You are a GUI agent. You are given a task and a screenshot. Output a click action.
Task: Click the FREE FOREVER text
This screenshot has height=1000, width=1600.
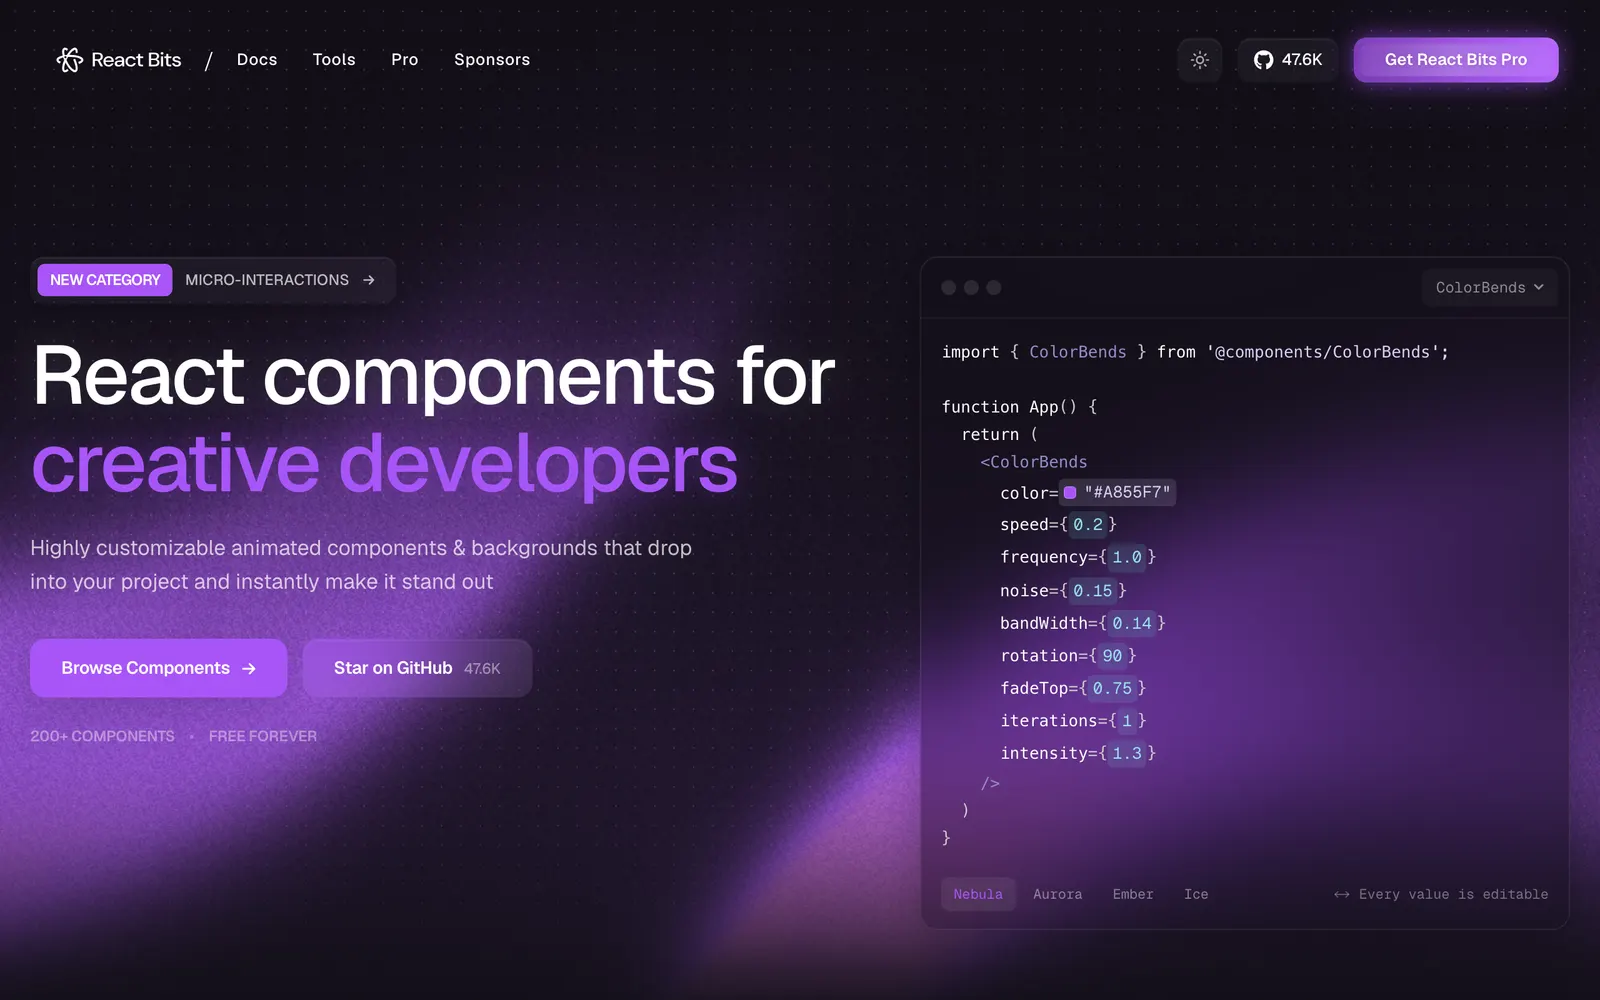263,736
